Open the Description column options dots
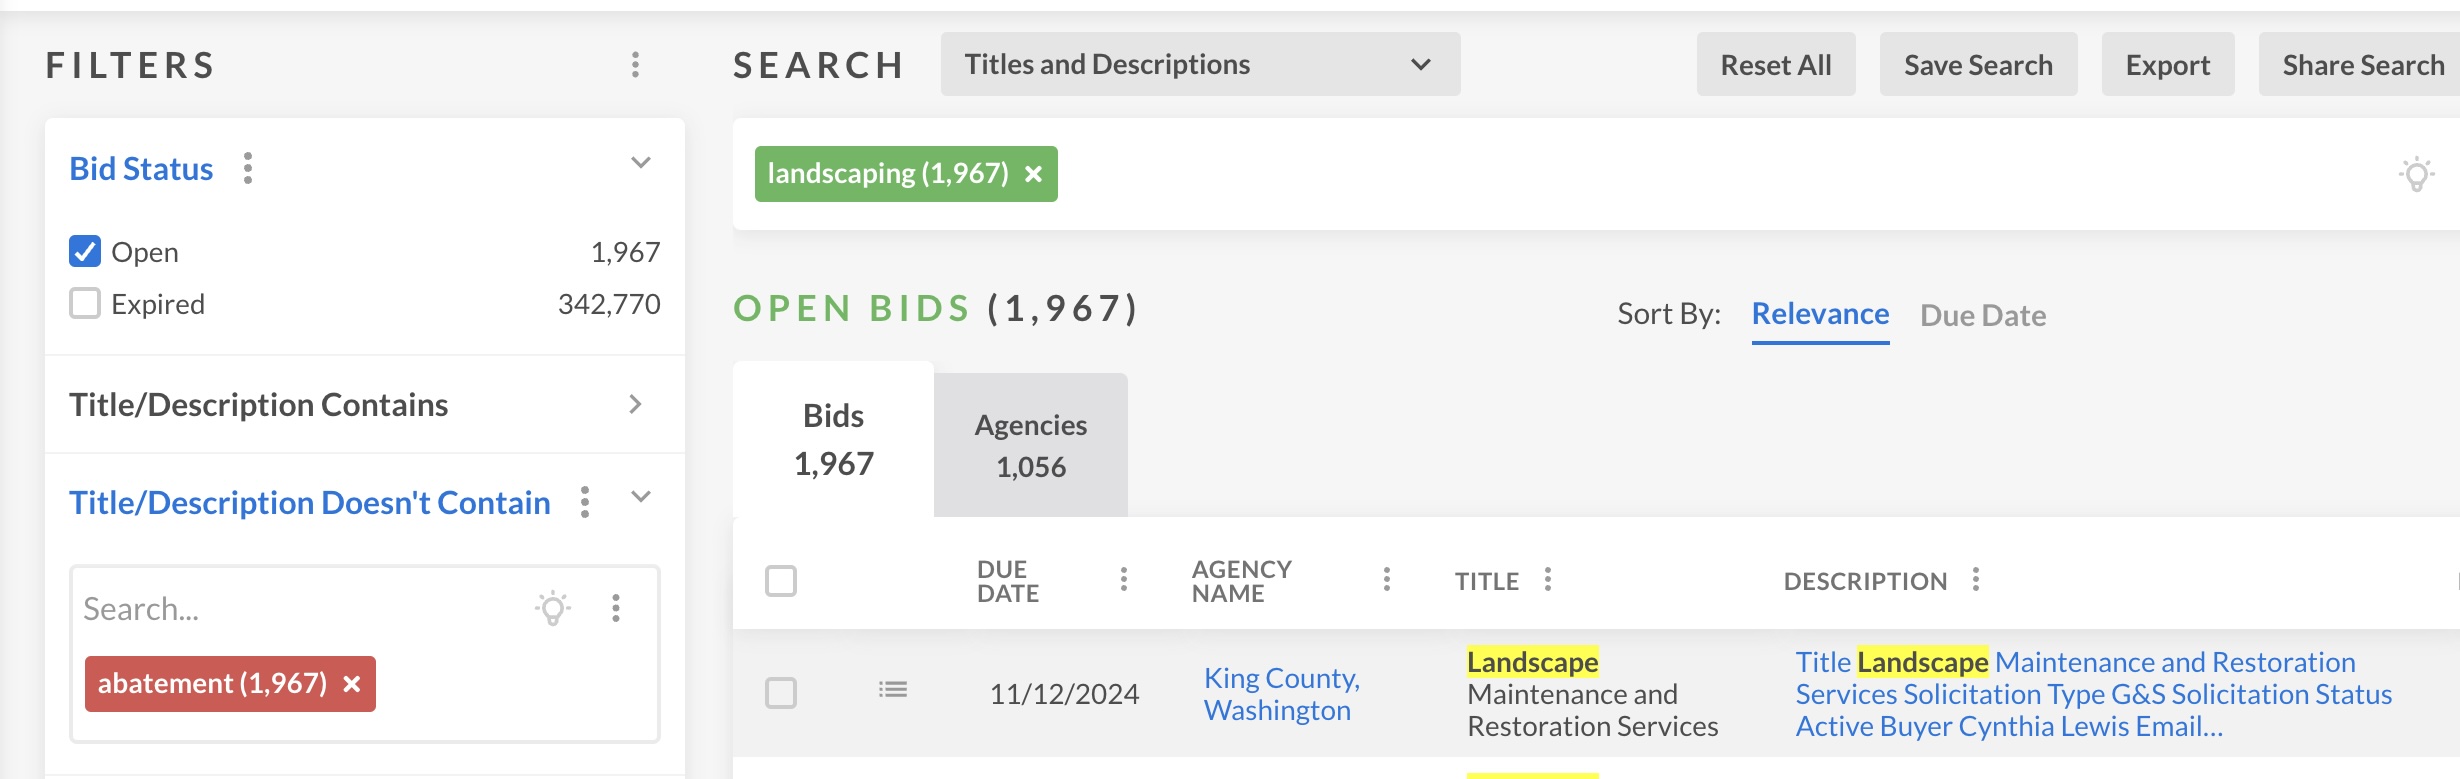The height and width of the screenshot is (779, 2460). [1976, 580]
